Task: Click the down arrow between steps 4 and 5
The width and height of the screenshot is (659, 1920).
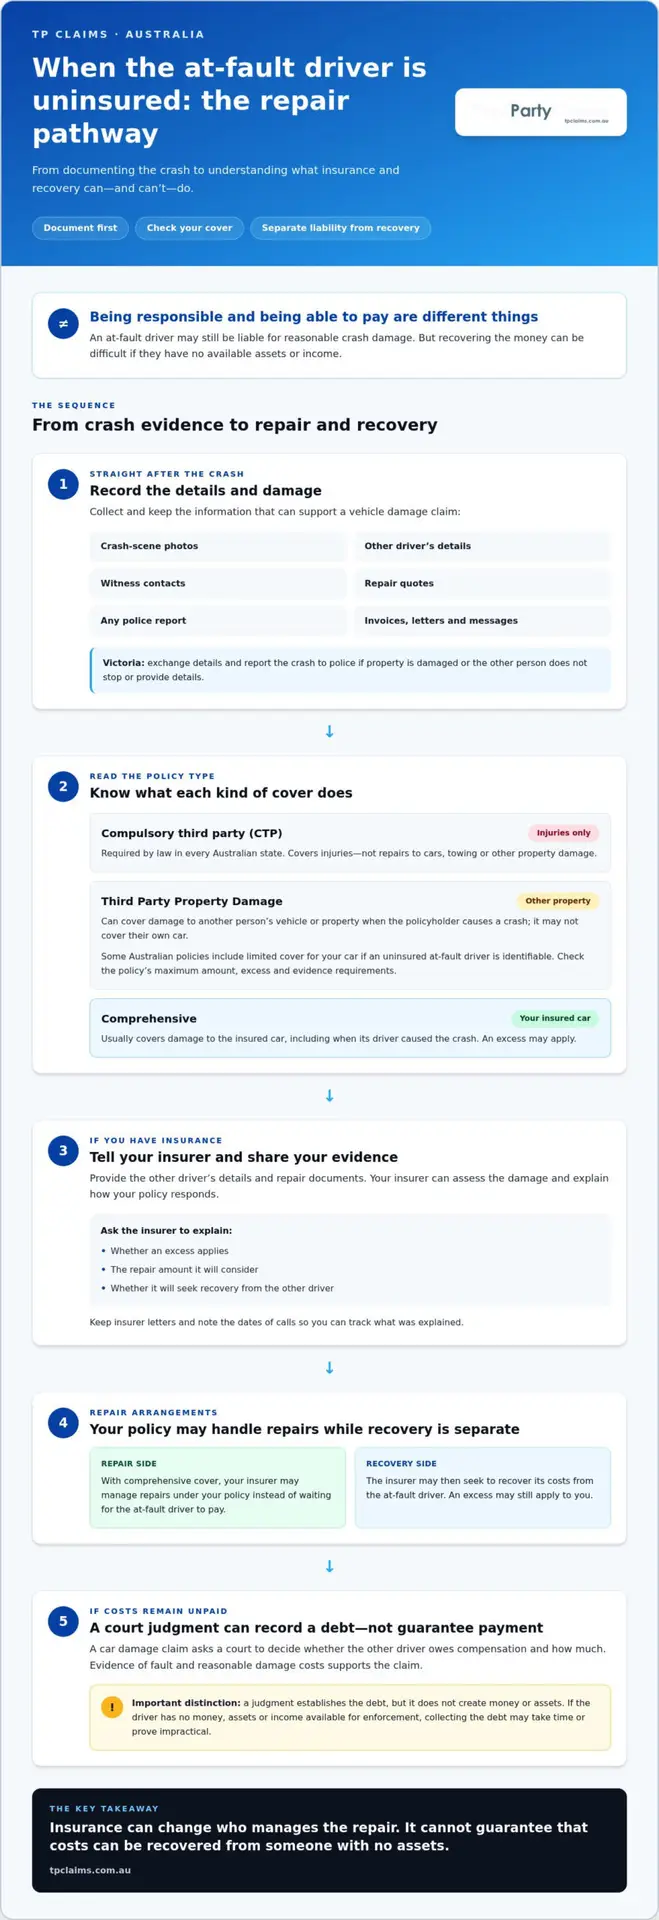Action: [330, 1566]
